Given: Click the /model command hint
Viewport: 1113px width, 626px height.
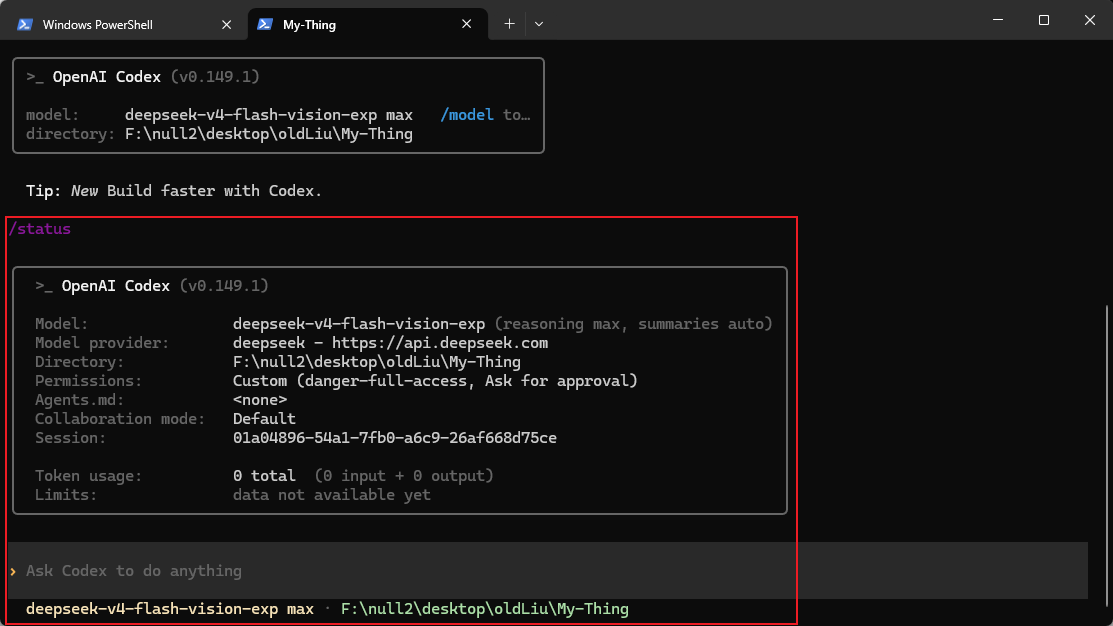Looking at the screenshot, I should [x=466, y=115].
